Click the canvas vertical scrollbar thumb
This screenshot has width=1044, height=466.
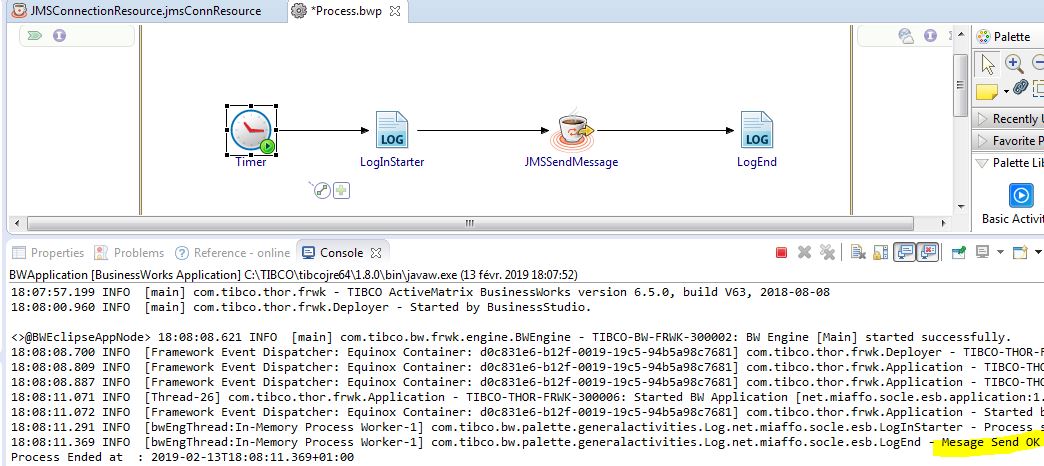click(x=960, y=85)
